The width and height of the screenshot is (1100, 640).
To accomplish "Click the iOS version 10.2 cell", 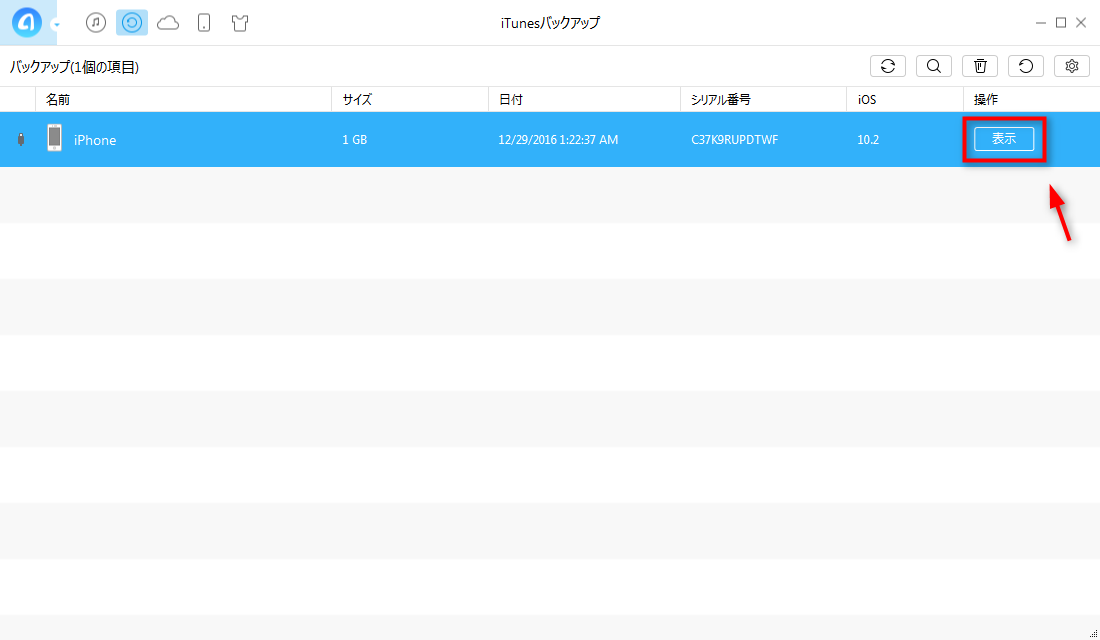I will click(868, 140).
